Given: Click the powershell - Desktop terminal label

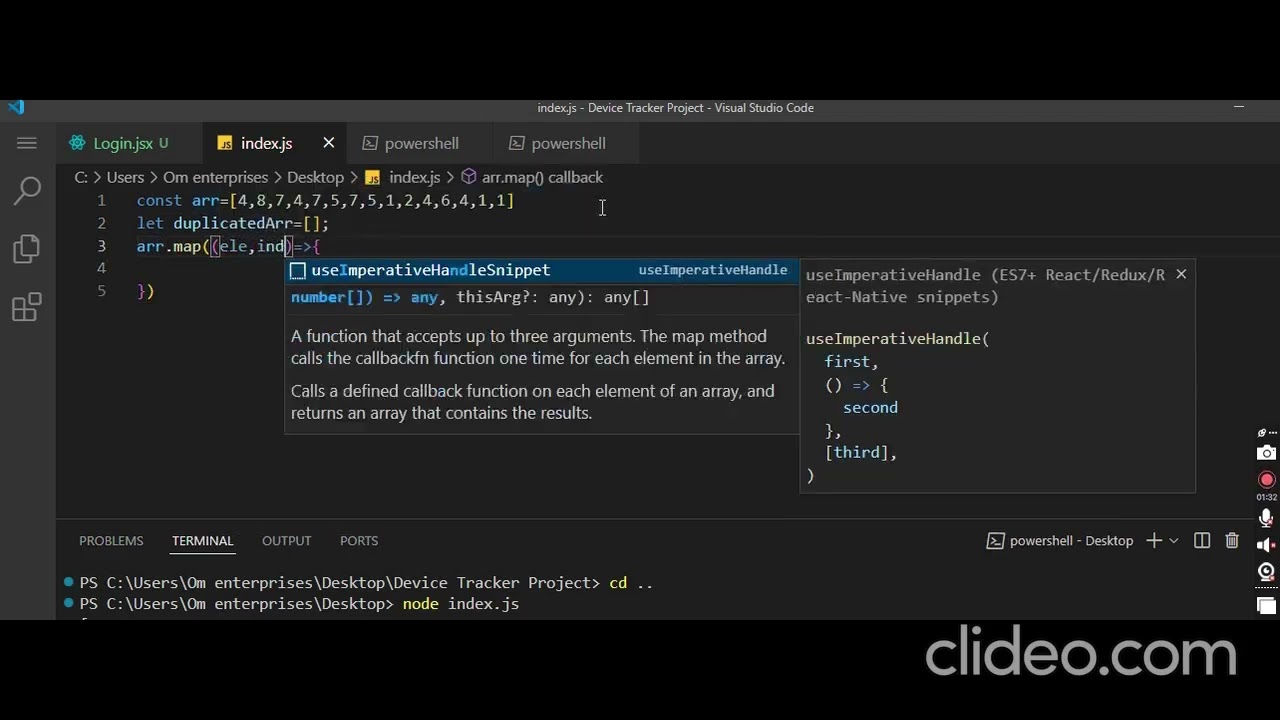Looking at the screenshot, I should tap(1060, 540).
